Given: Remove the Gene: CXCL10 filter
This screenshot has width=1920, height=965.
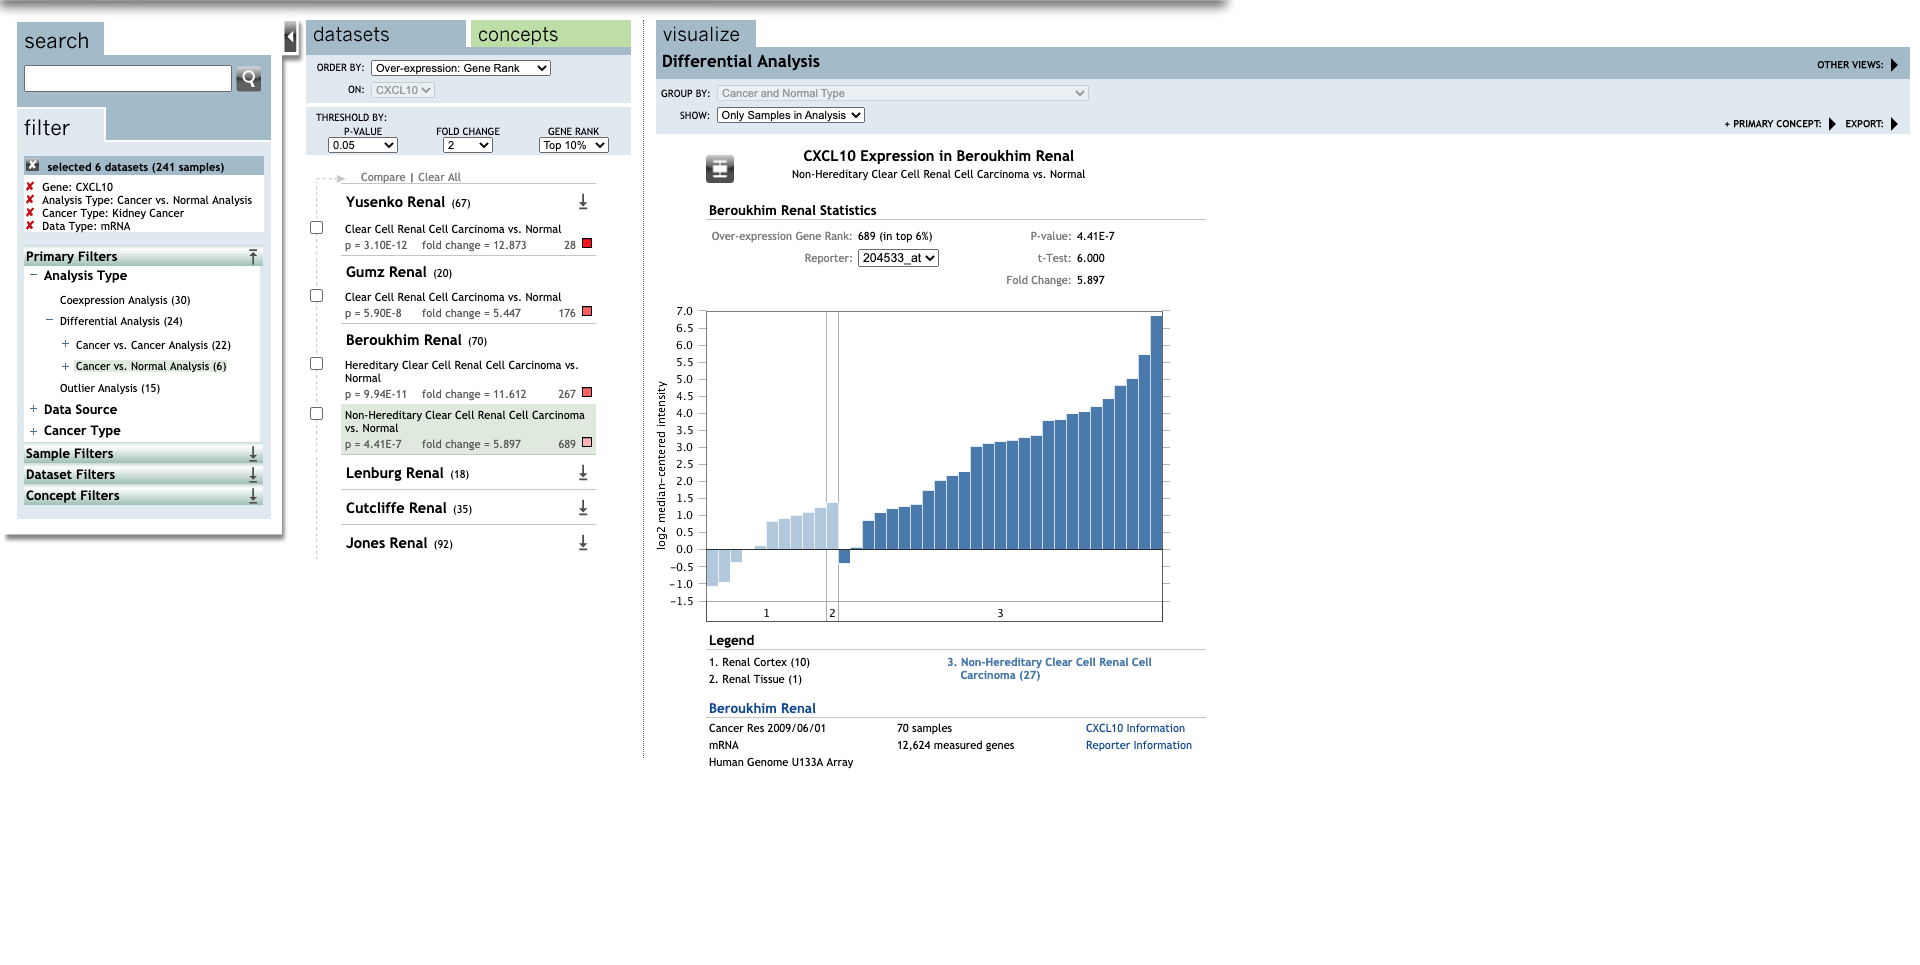Looking at the screenshot, I should [x=30, y=187].
